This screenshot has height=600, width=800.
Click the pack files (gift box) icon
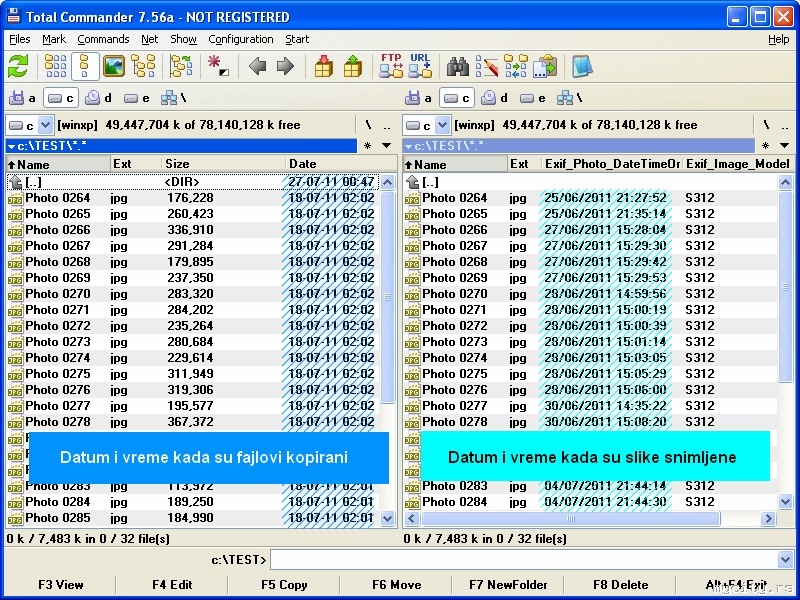(x=324, y=67)
